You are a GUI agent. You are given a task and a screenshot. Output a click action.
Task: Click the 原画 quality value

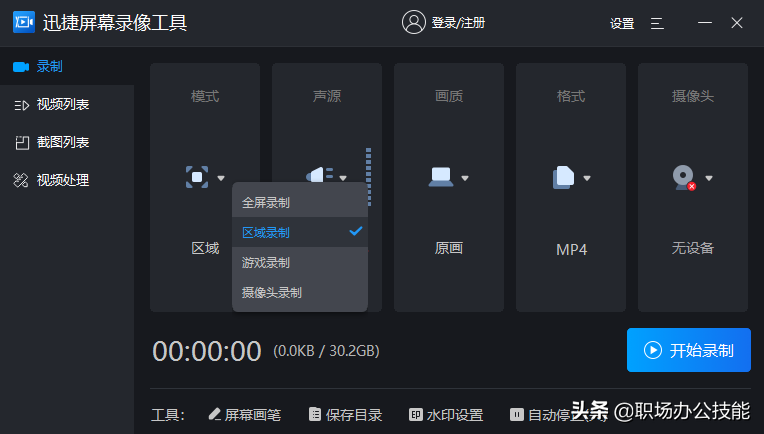click(x=449, y=248)
